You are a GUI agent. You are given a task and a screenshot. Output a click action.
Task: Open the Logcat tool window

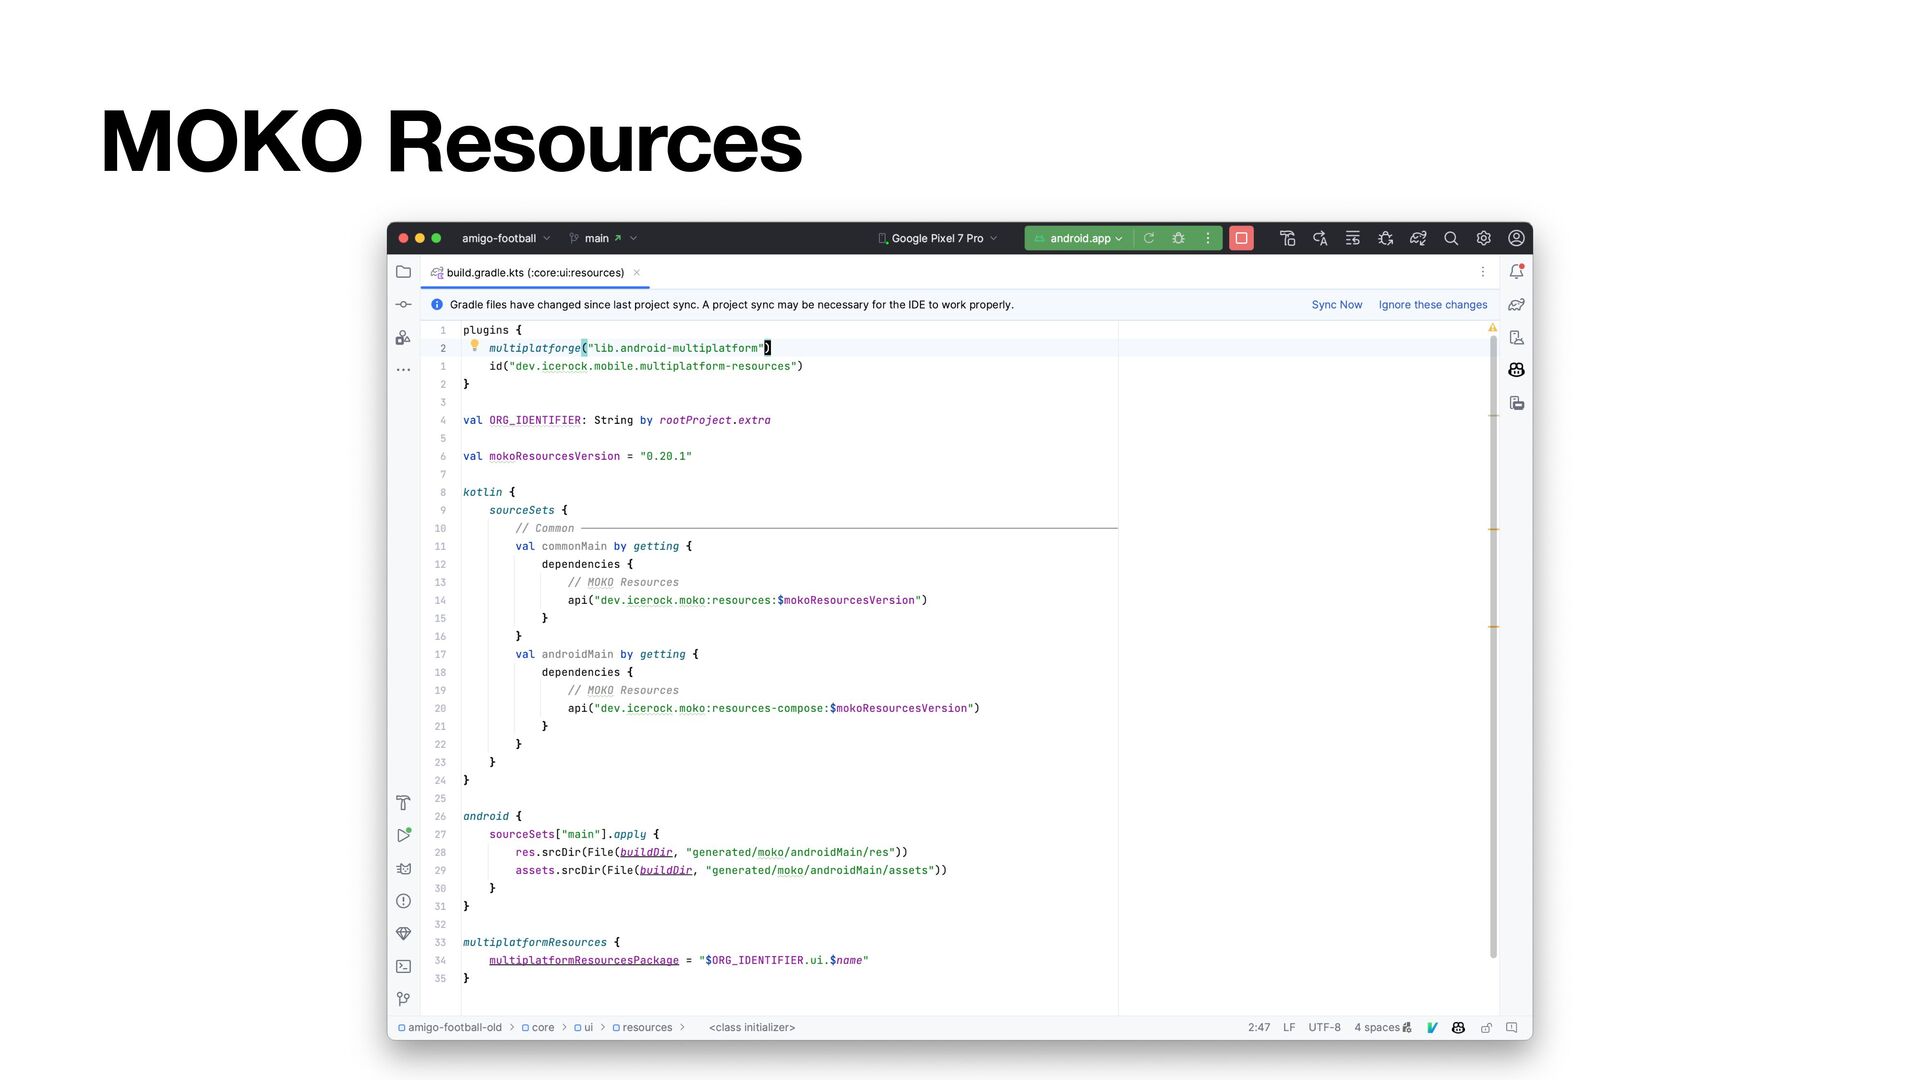(403, 868)
